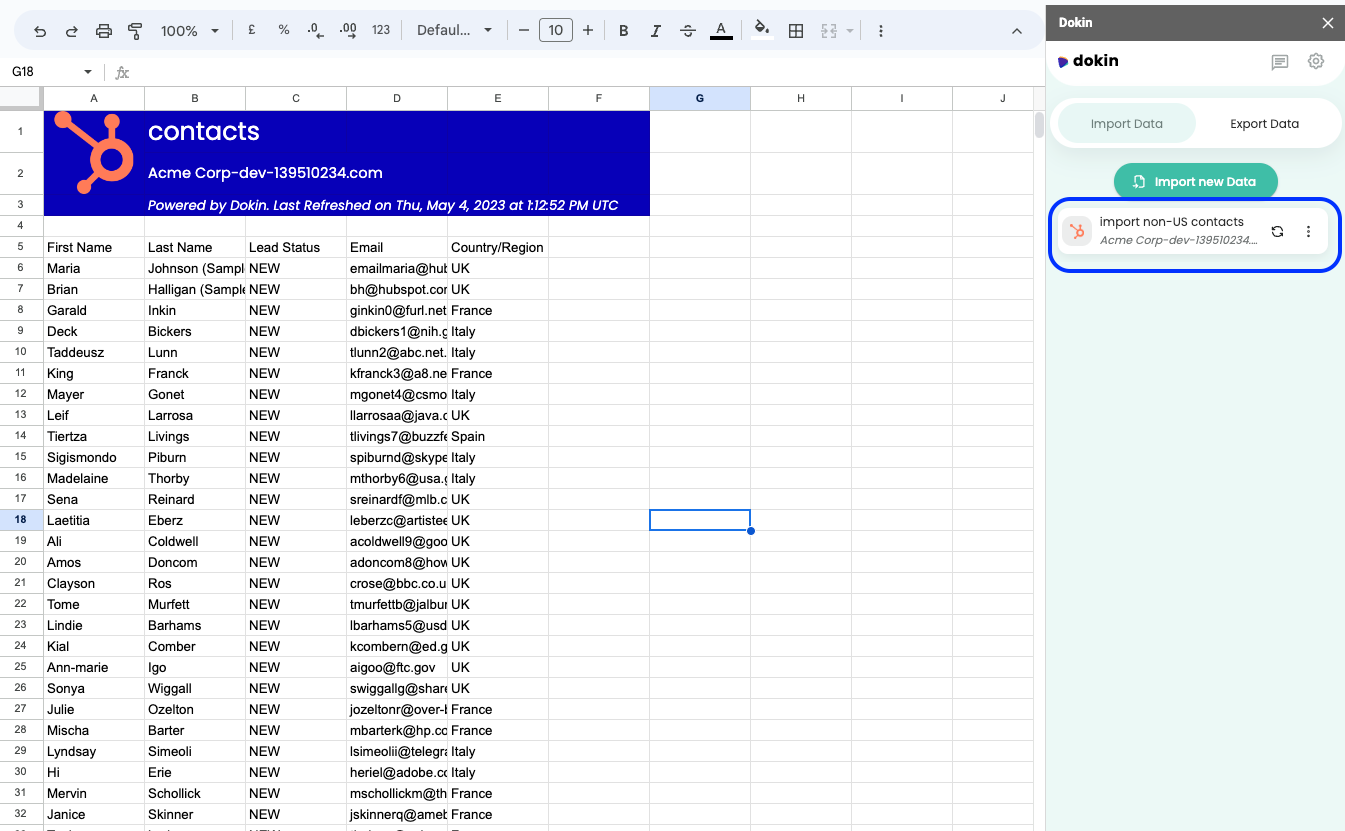1345x831 pixels.
Task: Click the vertical scrollbar of the sheet
Action: [1039, 125]
